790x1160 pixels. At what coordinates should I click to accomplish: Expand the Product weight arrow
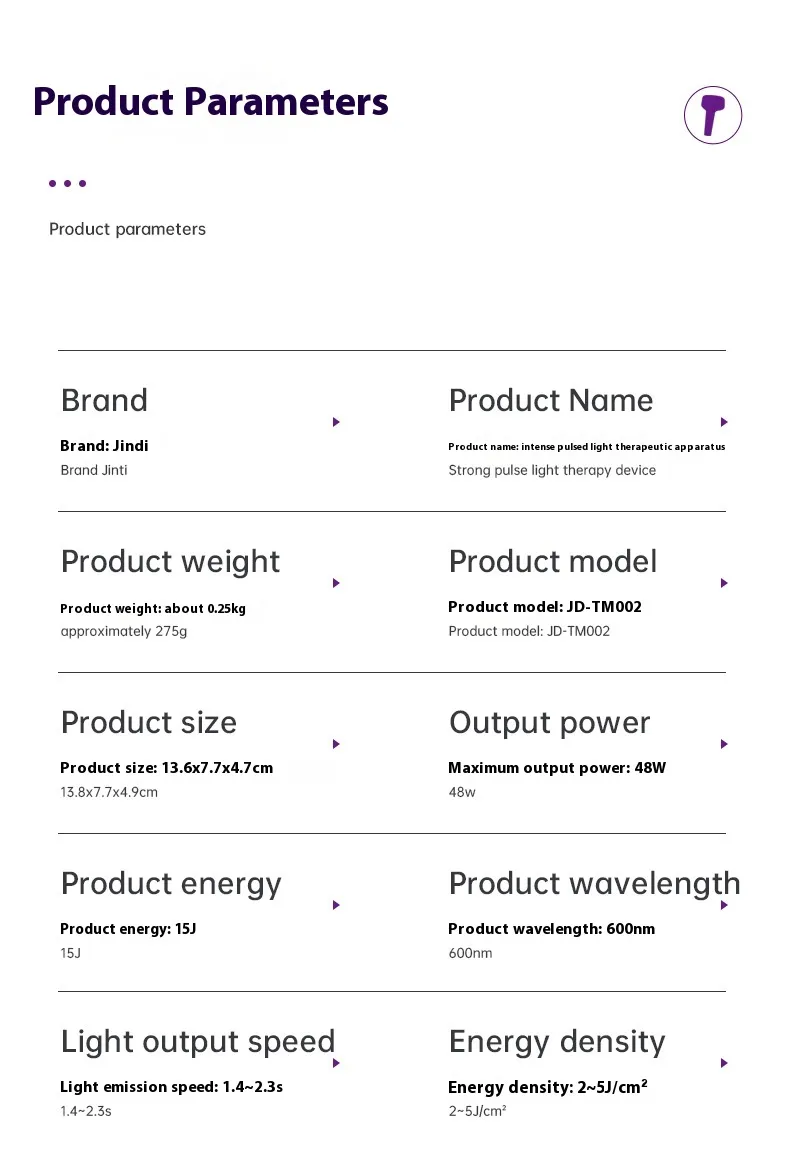point(336,583)
